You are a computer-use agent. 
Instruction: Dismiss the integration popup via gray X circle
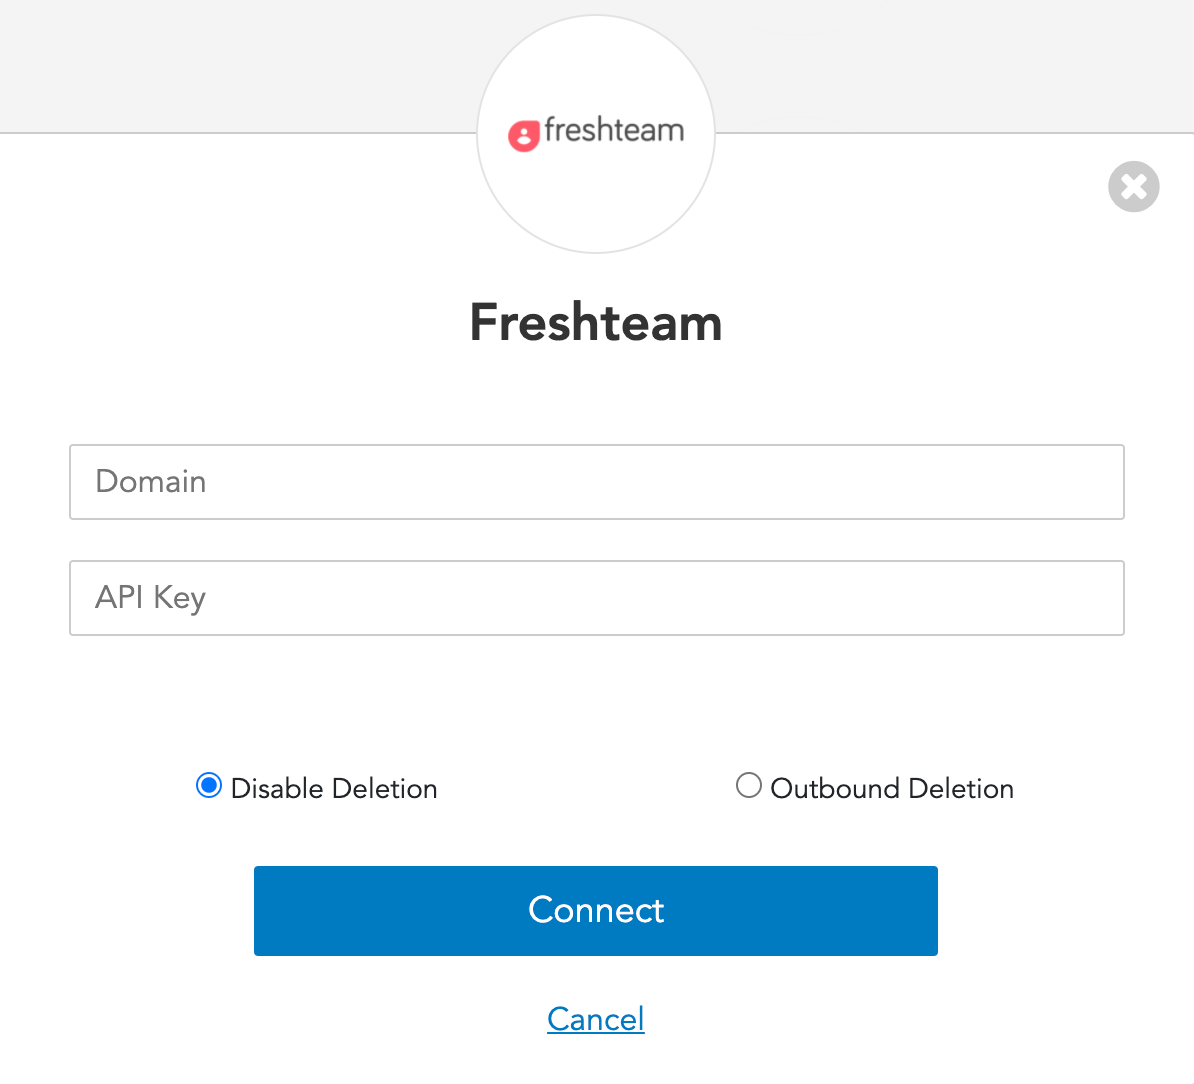[x=1133, y=187]
